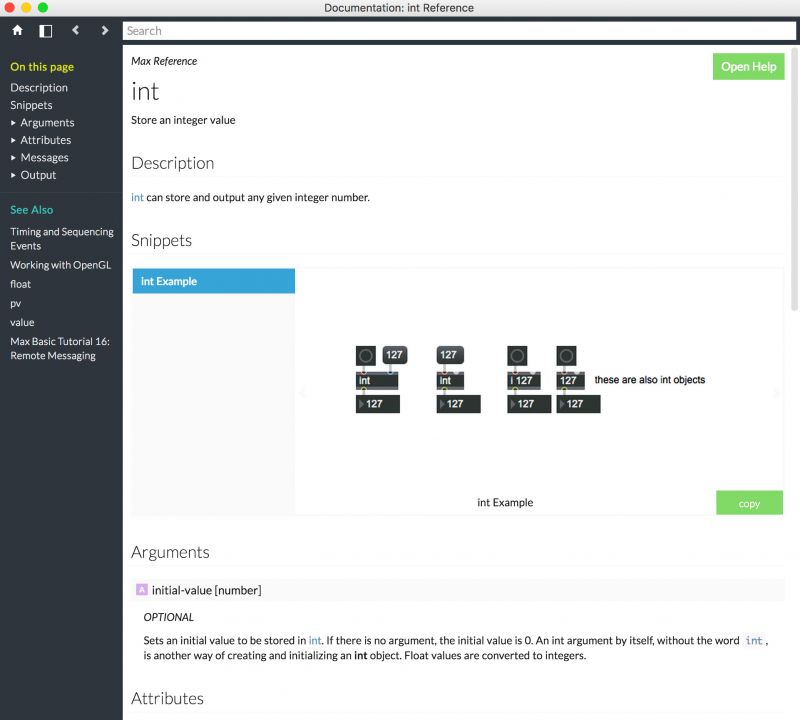The width and height of the screenshot is (800, 720).
Task: Click the second int object box
Action: 450,381
